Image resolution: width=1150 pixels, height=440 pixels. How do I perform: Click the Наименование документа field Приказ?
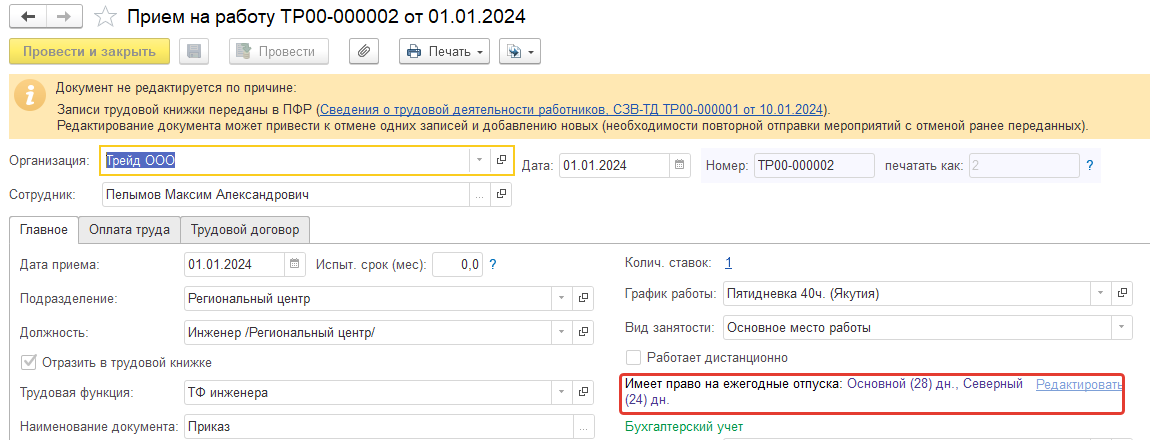click(x=378, y=426)
